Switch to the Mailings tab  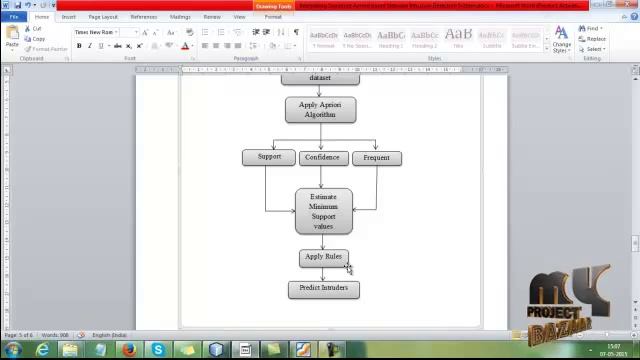[x=180, y=17]
